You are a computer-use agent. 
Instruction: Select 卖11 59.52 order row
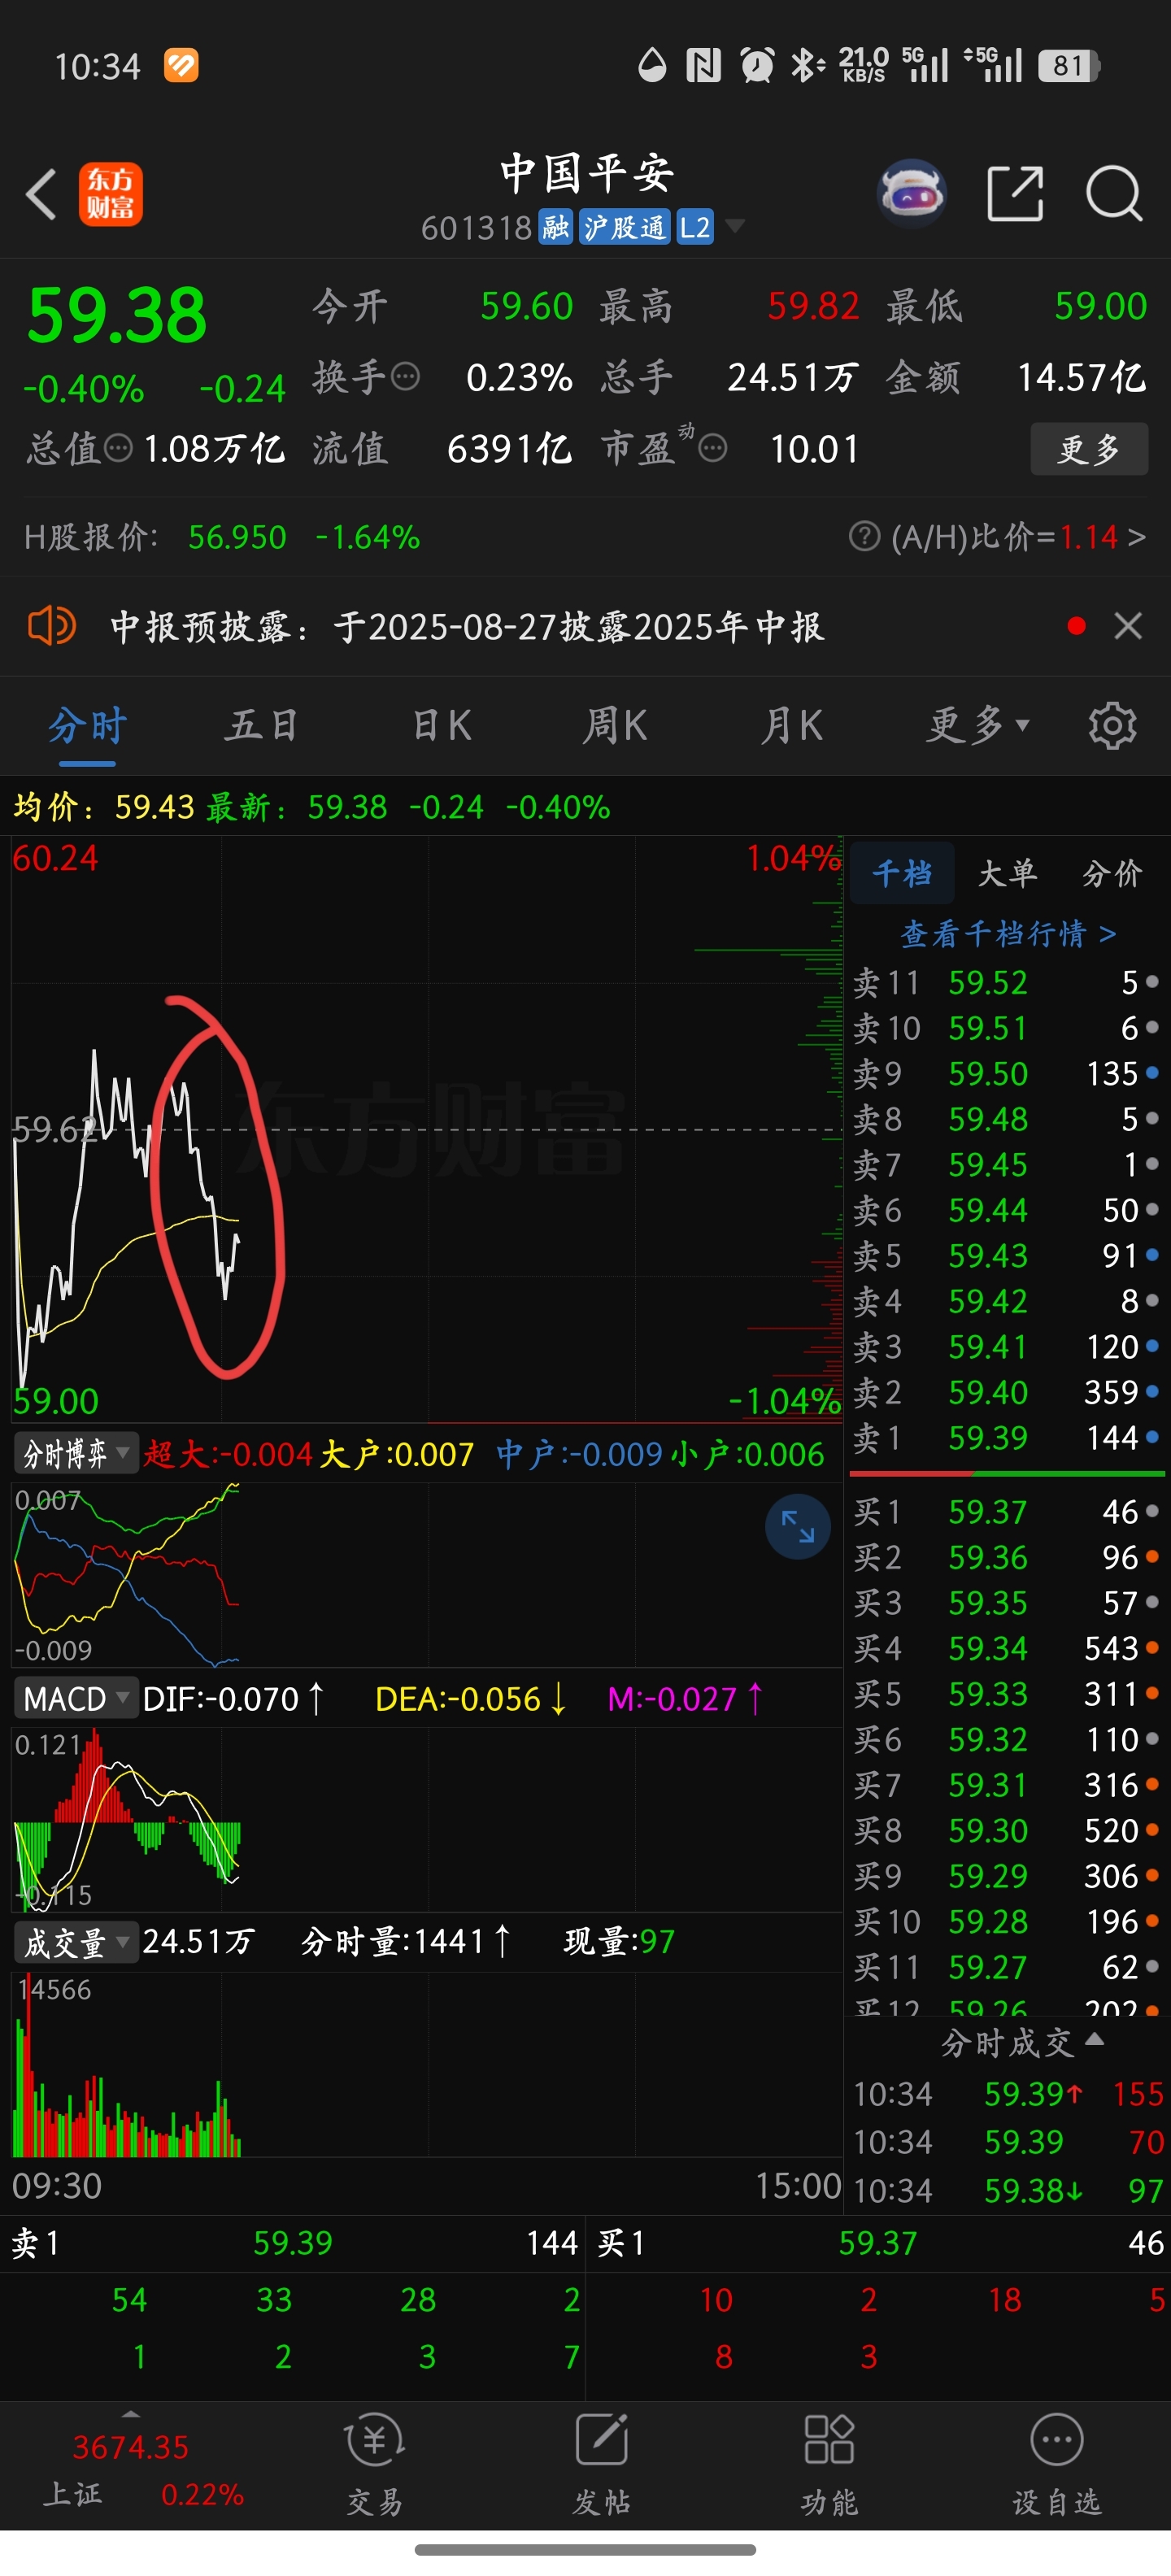pos(1006,982)
